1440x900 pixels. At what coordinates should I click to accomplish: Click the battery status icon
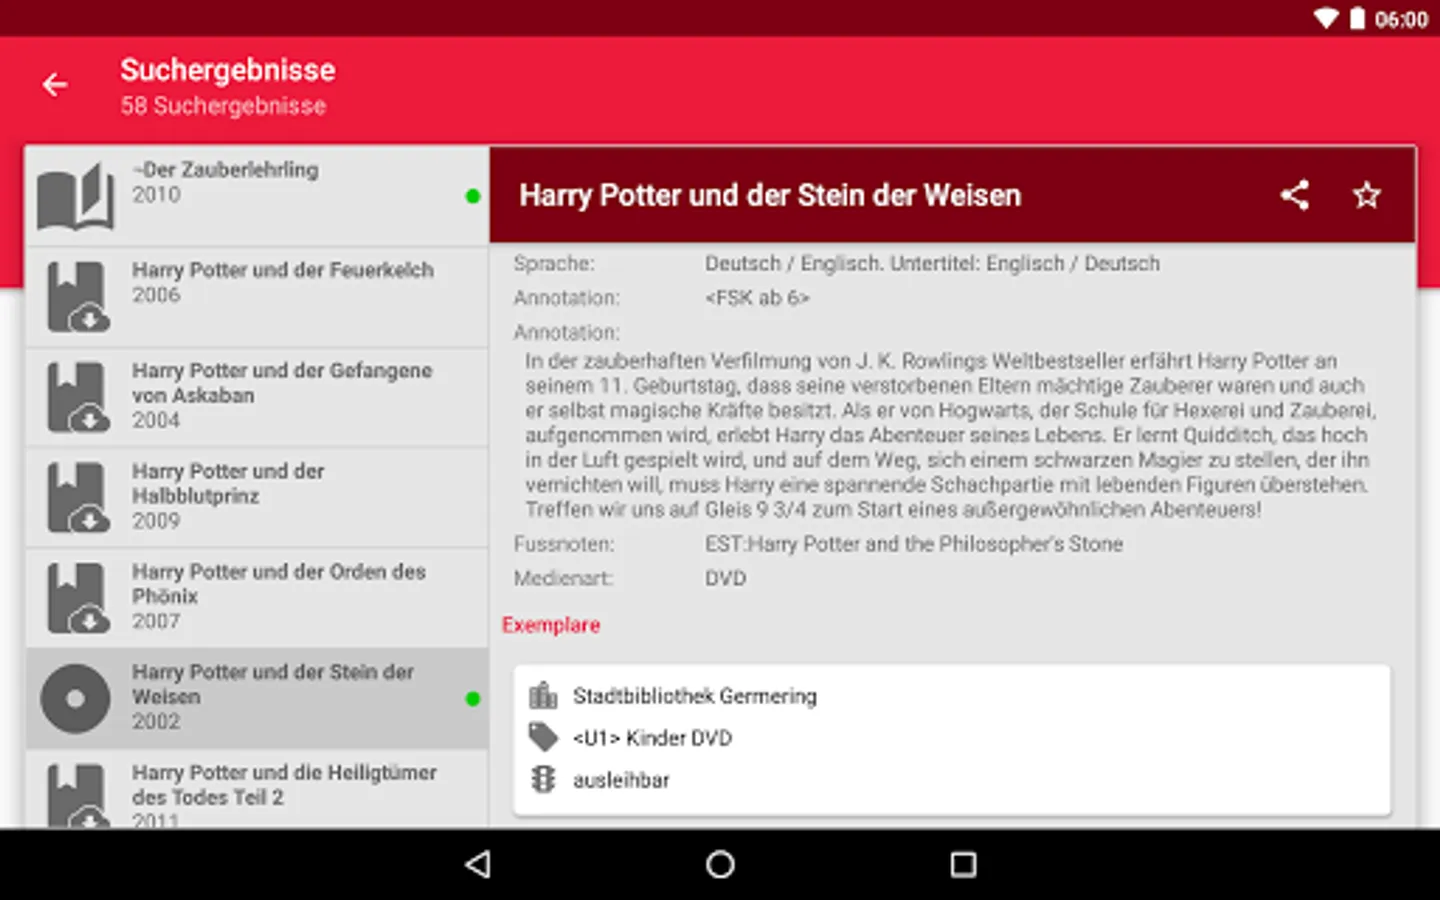click(1357, 19)
